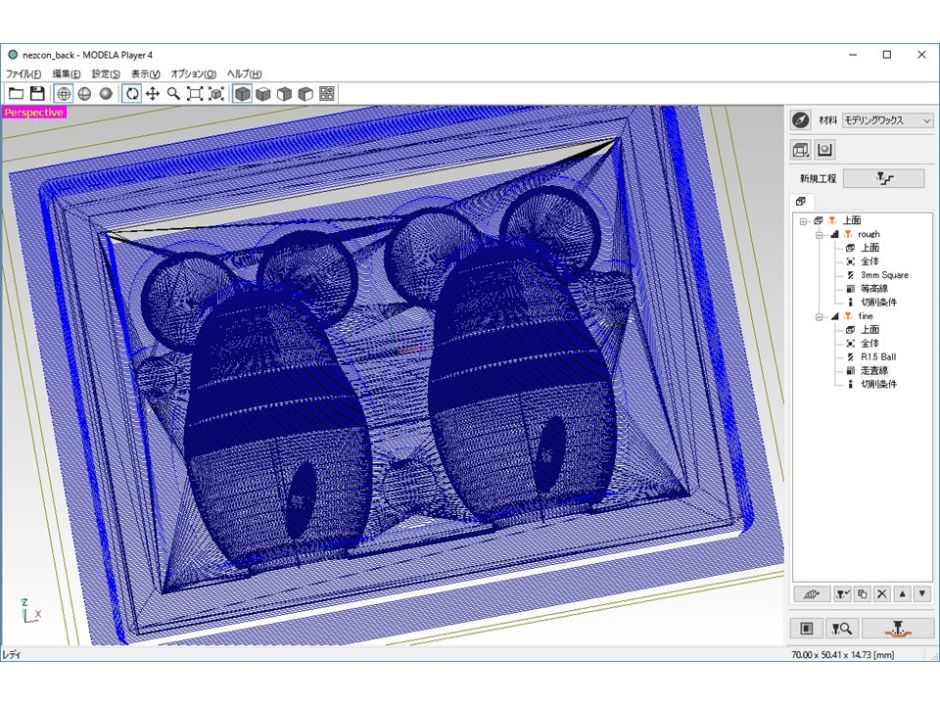Open the ファイル menu
Image resolution: width=940 pixels, height=705 pixels.
click(x=23, y=74)
